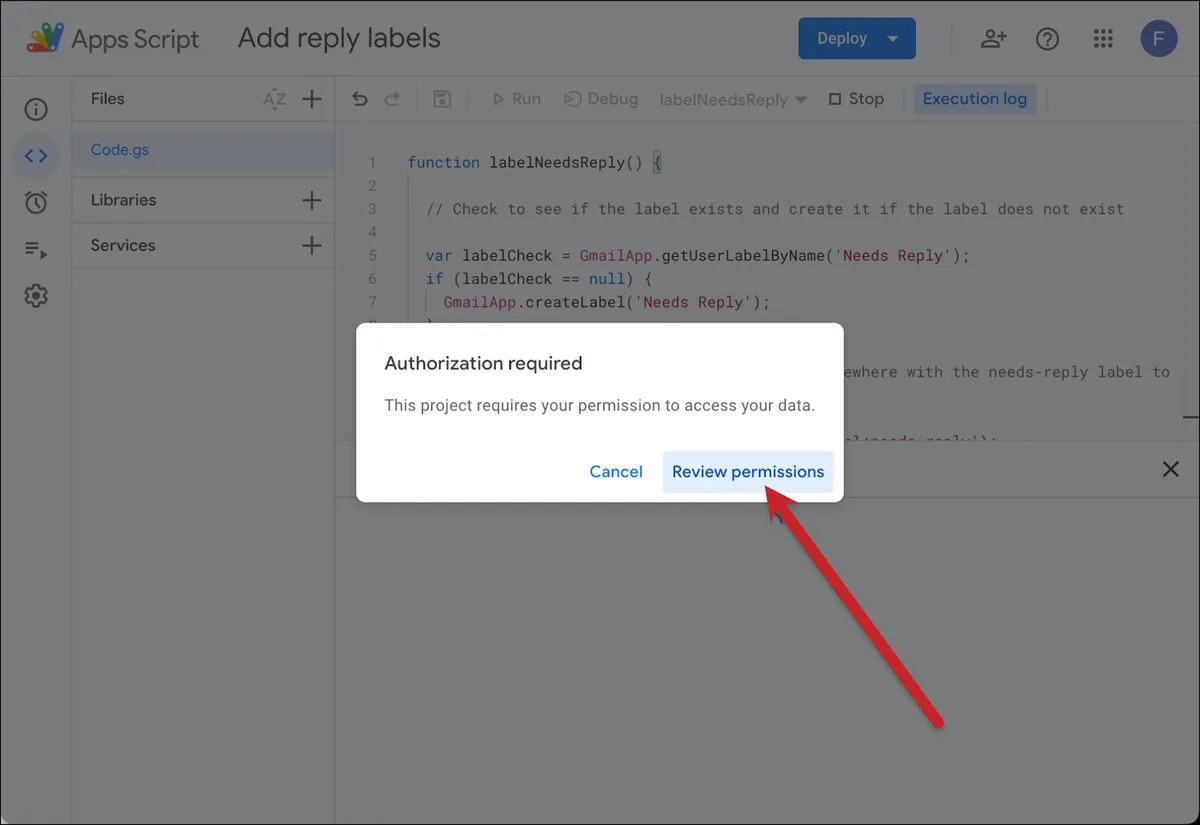The height and width of the screenshot is (825, 1200).
Task: Click the Apps Script logo icon
Action: coord(43,39)
